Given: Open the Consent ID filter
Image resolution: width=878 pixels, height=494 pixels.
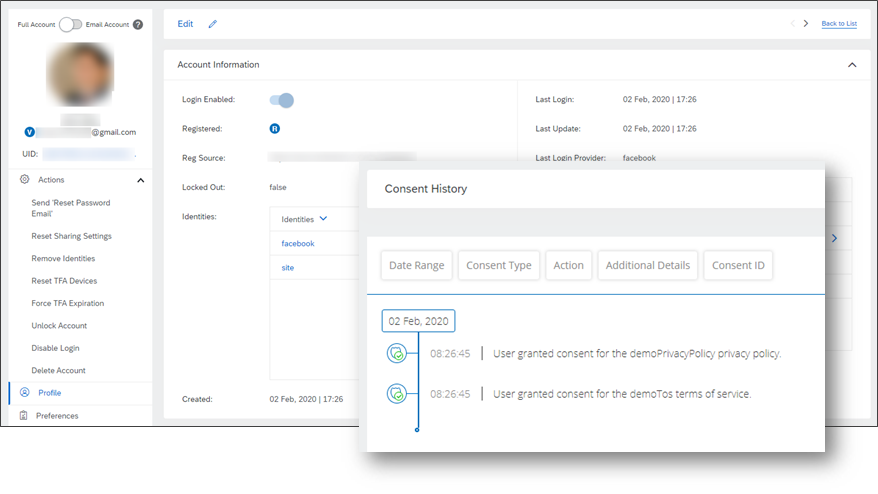Looking at the screenshot, I should point(738,265).
